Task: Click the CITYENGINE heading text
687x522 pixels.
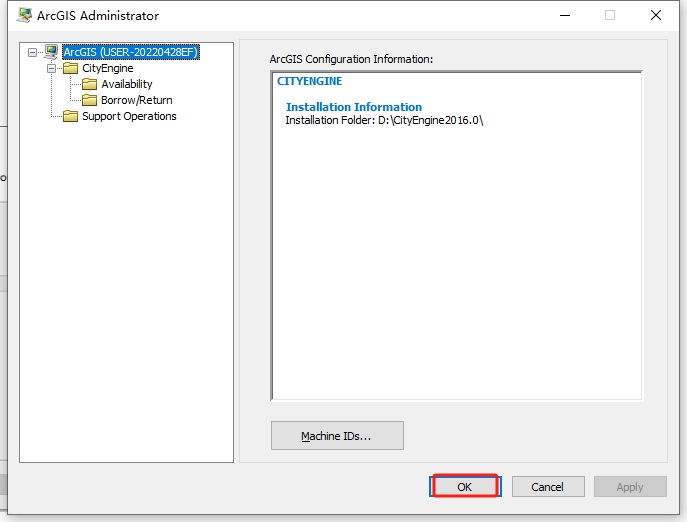Action: [x=309, y=81]
